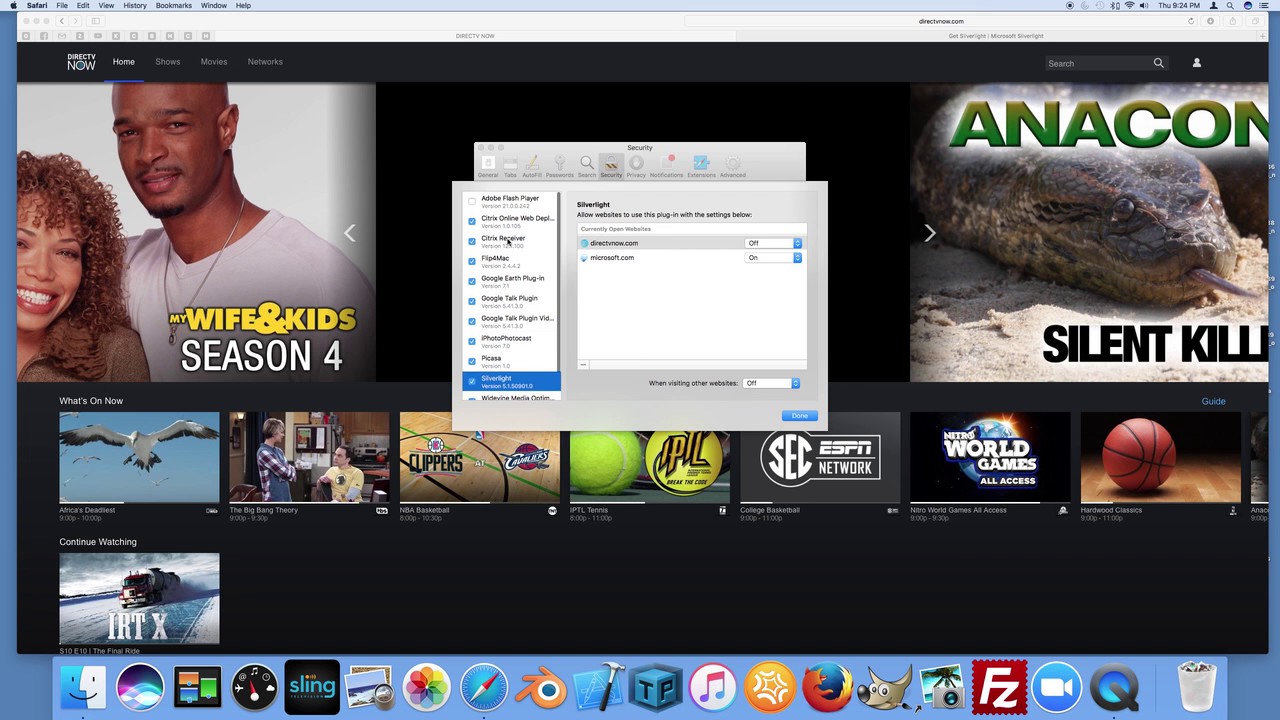Screen dimensions: 1280x720
Task: Launch Blender from the Dock
Action: click(541, 688)
